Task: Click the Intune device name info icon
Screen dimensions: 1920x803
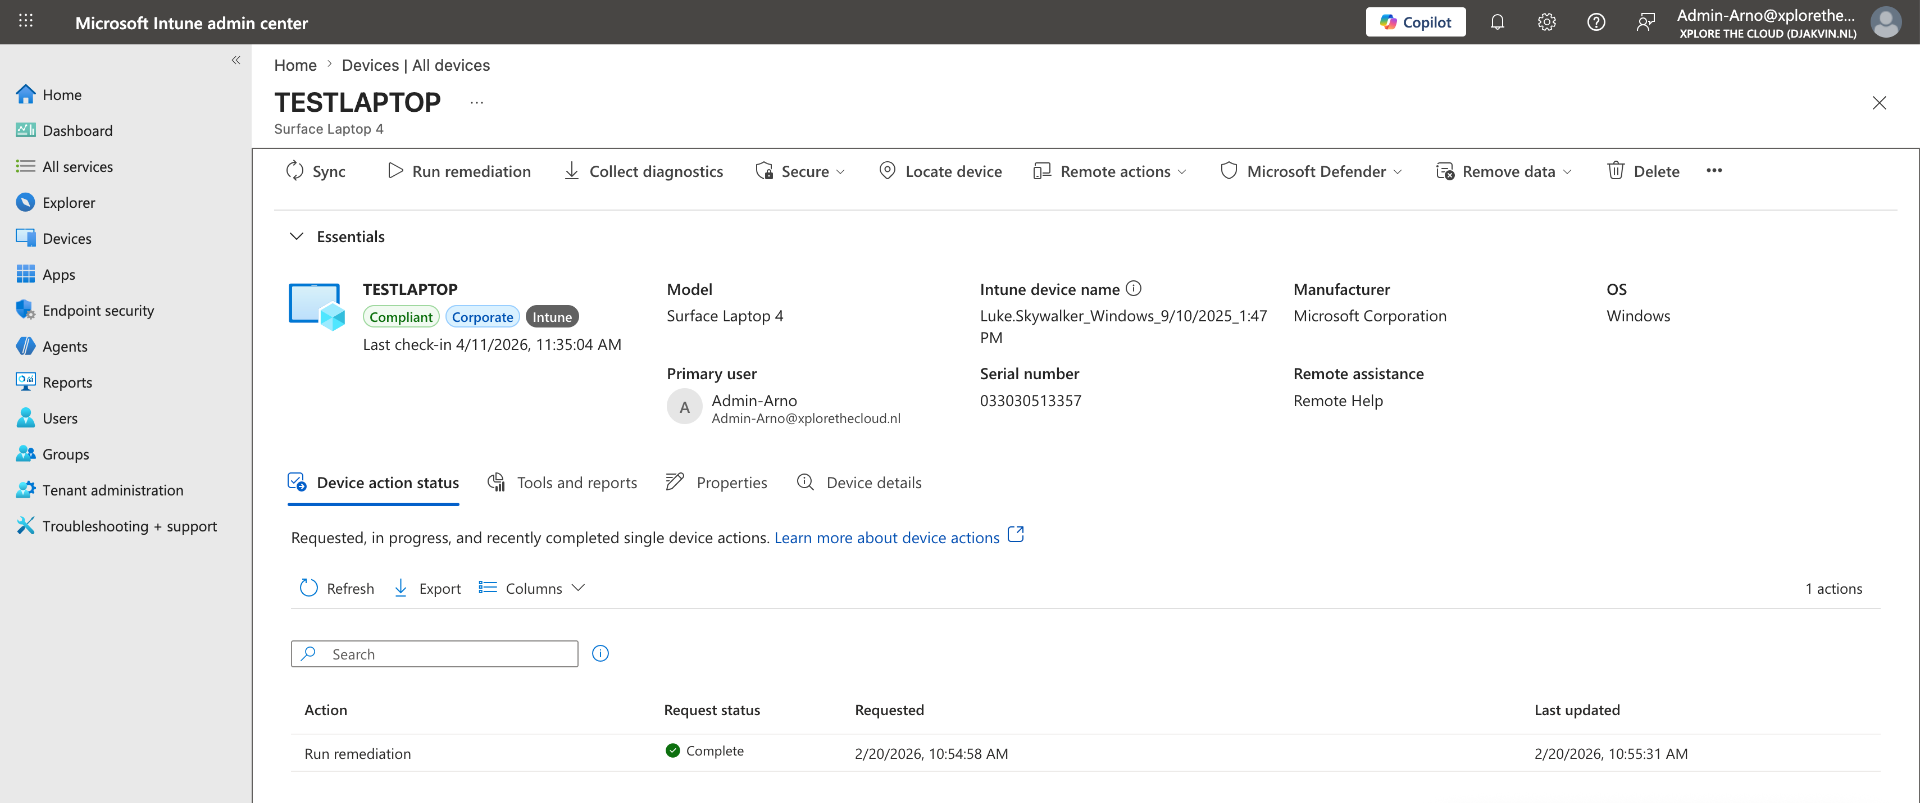Action: (1134, 289)
